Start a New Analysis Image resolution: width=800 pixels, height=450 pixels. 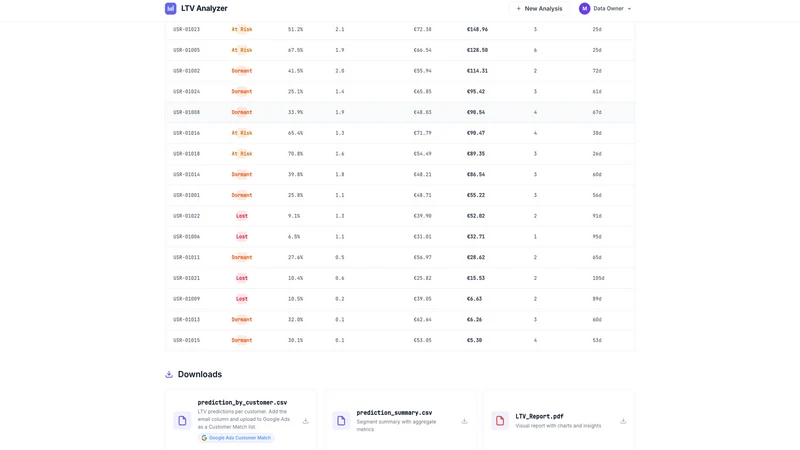pos(539,9)
